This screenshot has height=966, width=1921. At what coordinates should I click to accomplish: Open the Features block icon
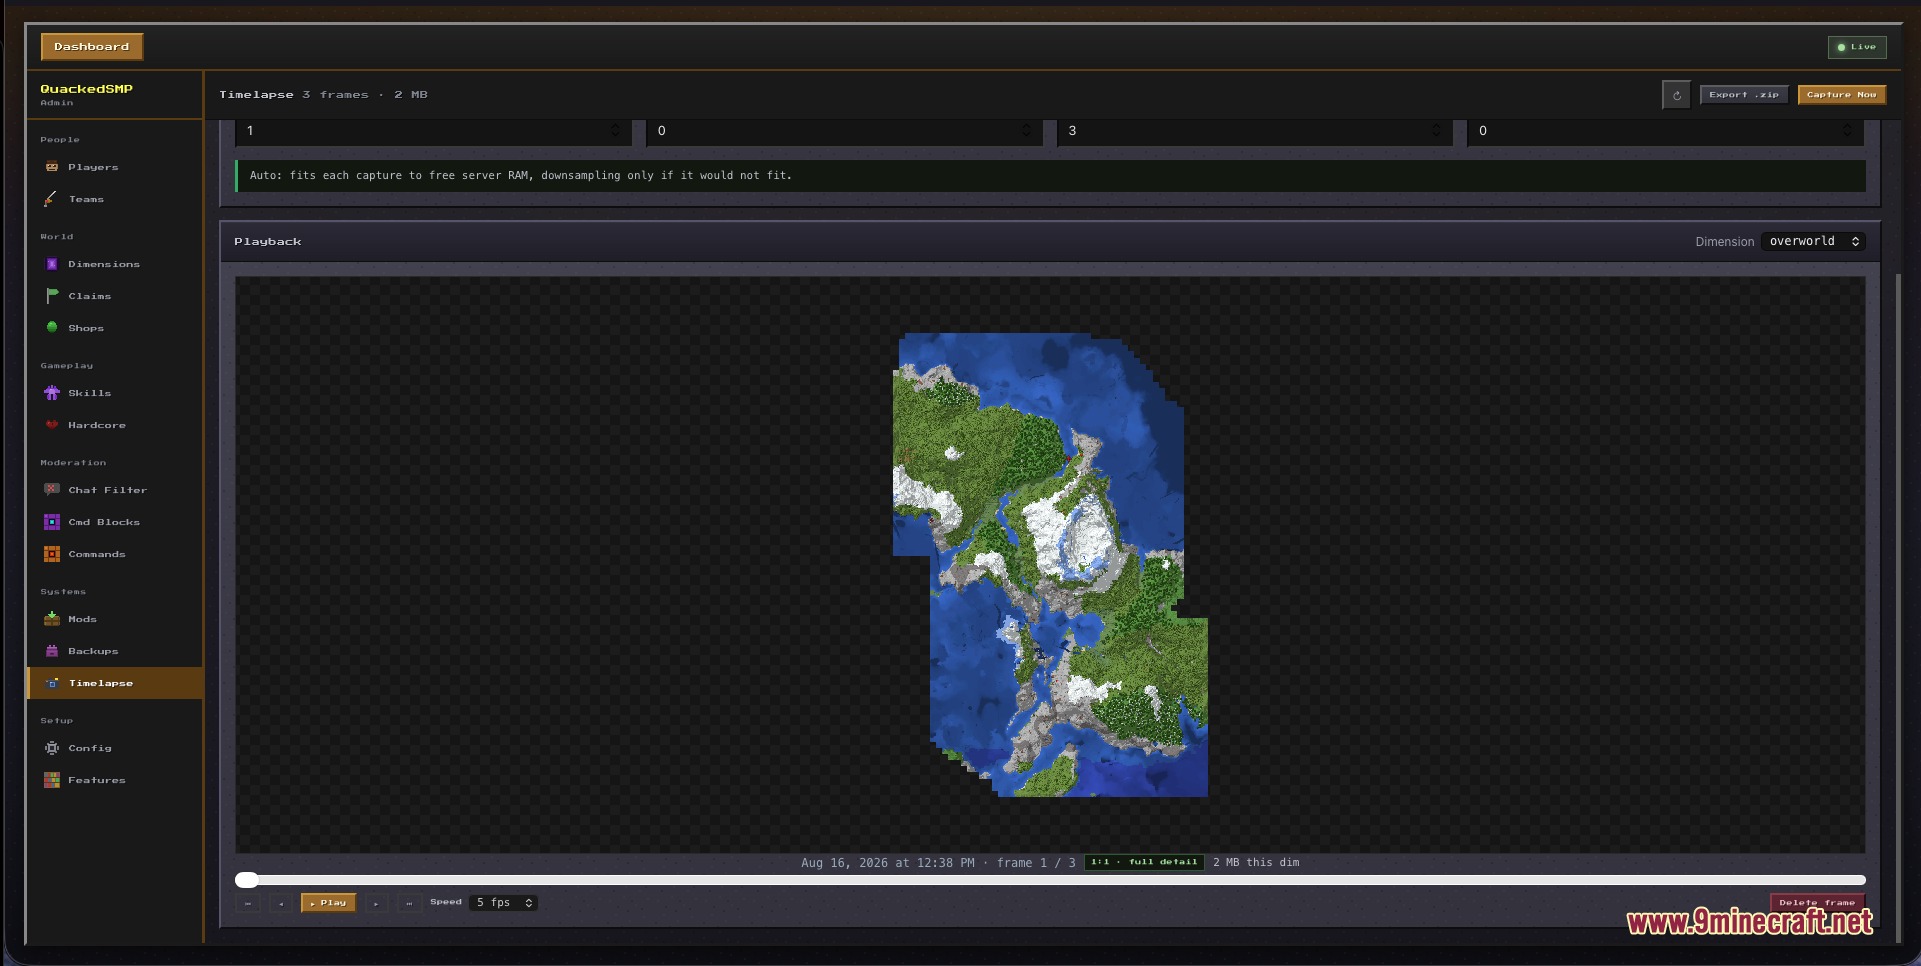52,780
